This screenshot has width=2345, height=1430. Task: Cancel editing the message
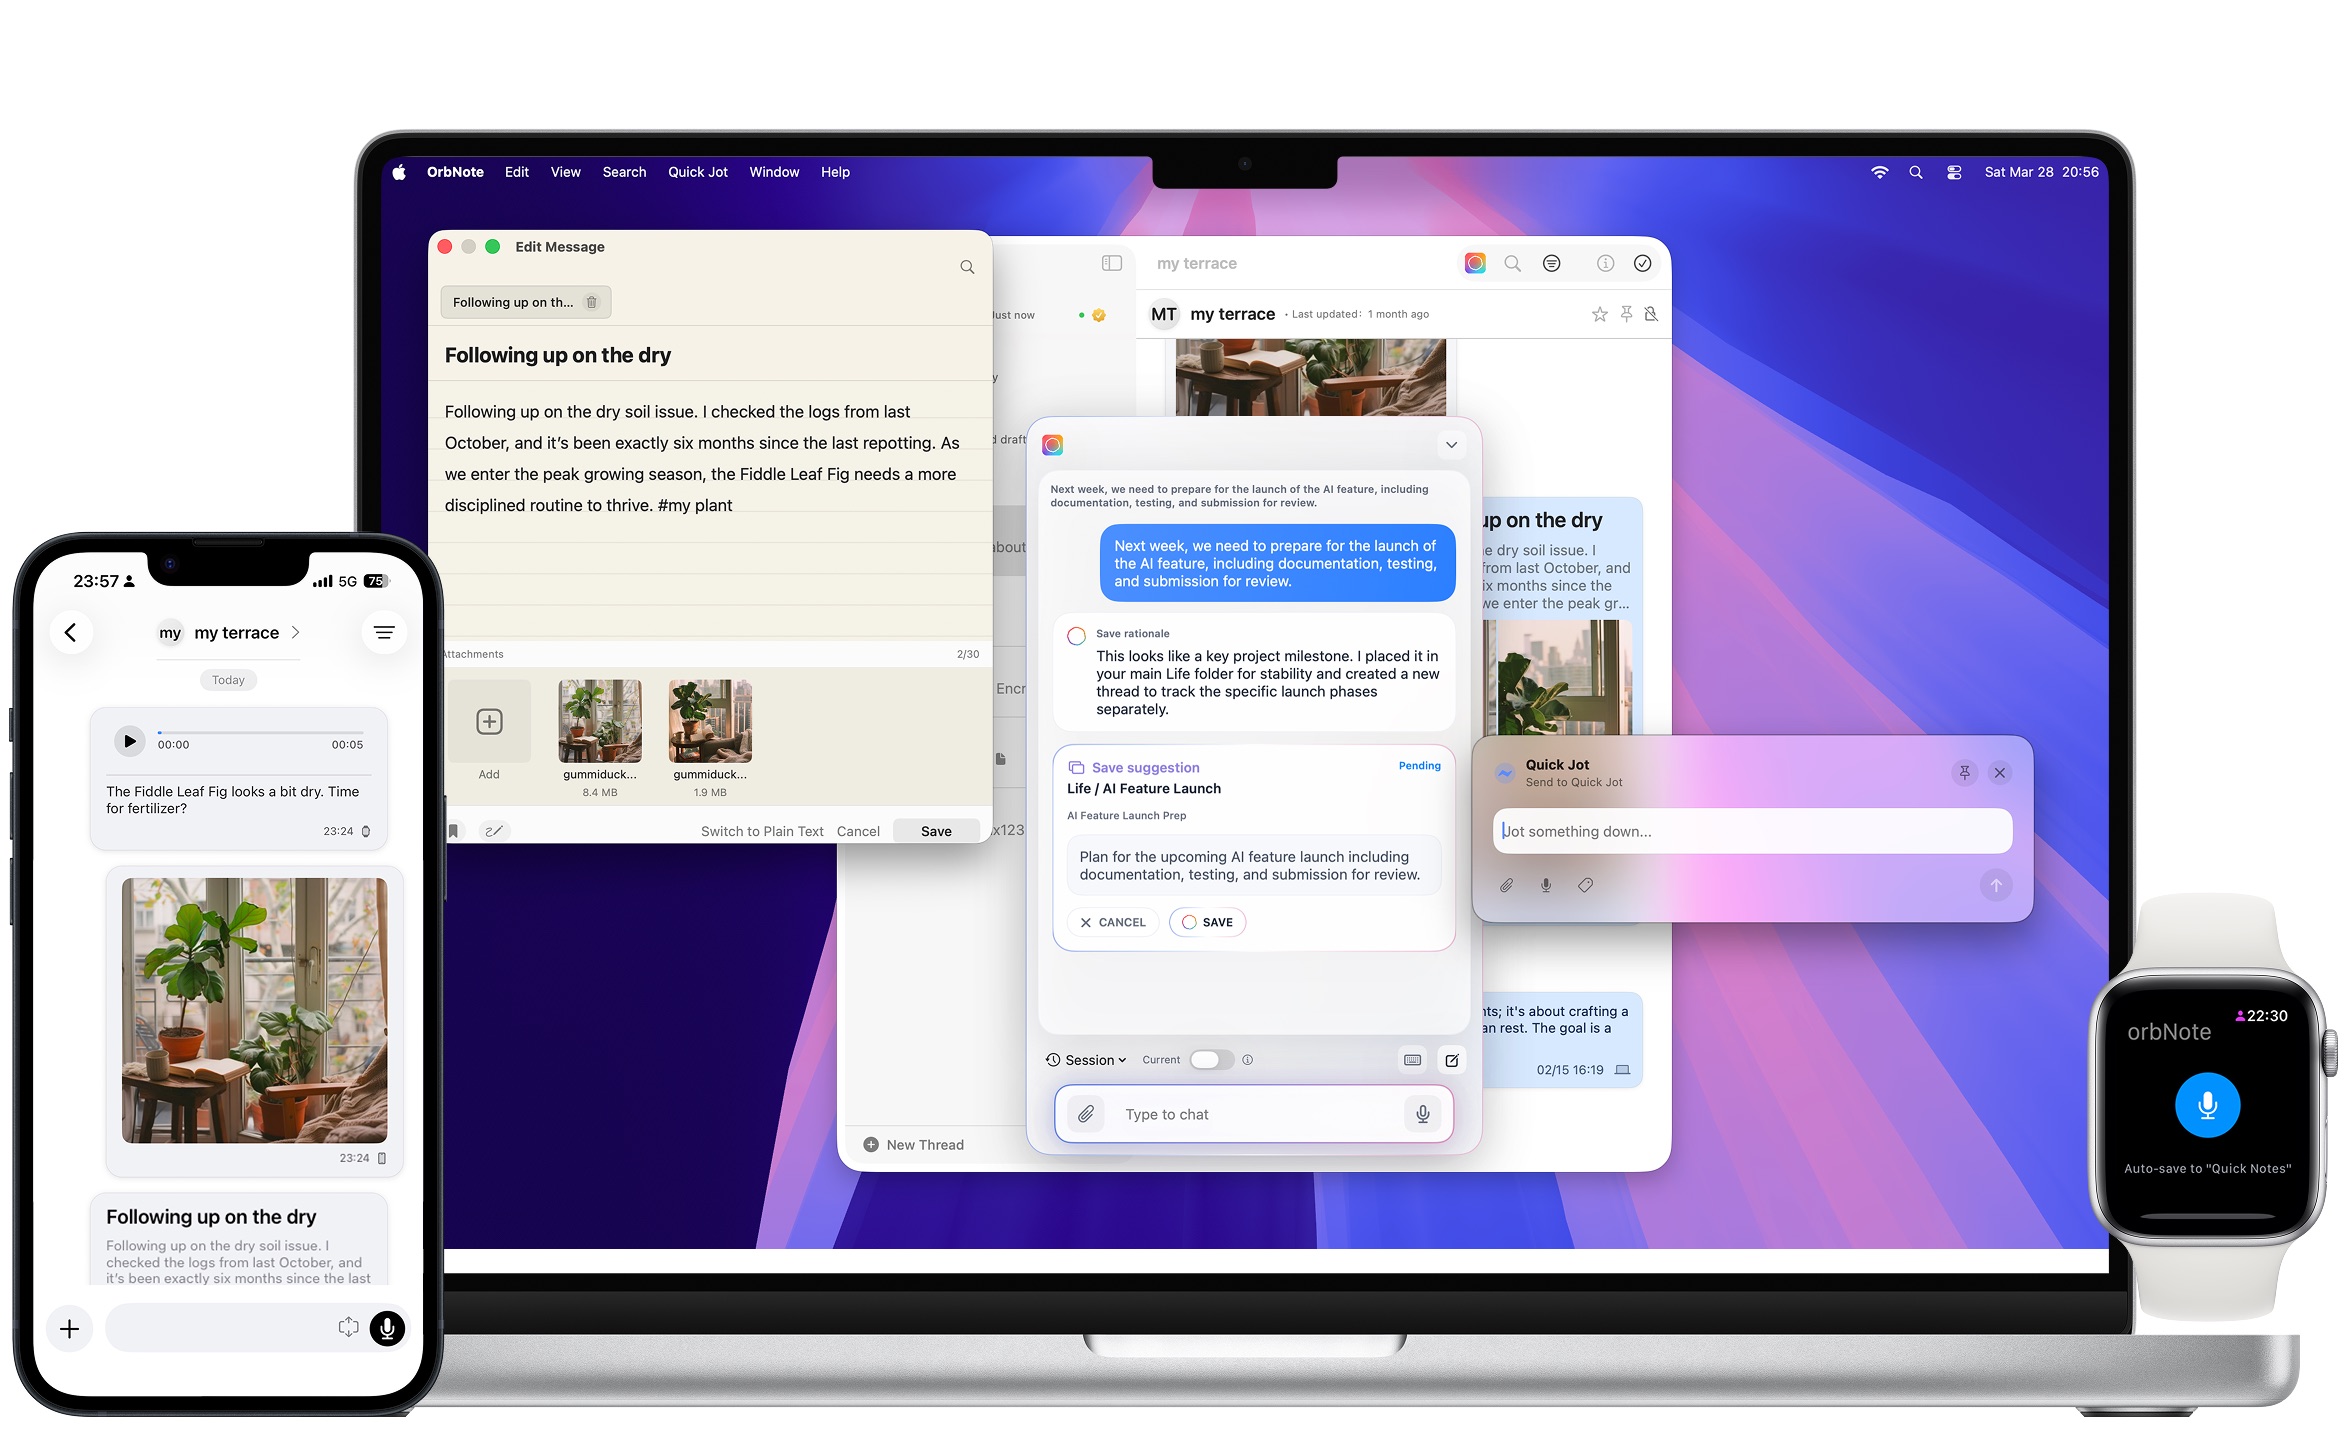[x=858, y=831]
